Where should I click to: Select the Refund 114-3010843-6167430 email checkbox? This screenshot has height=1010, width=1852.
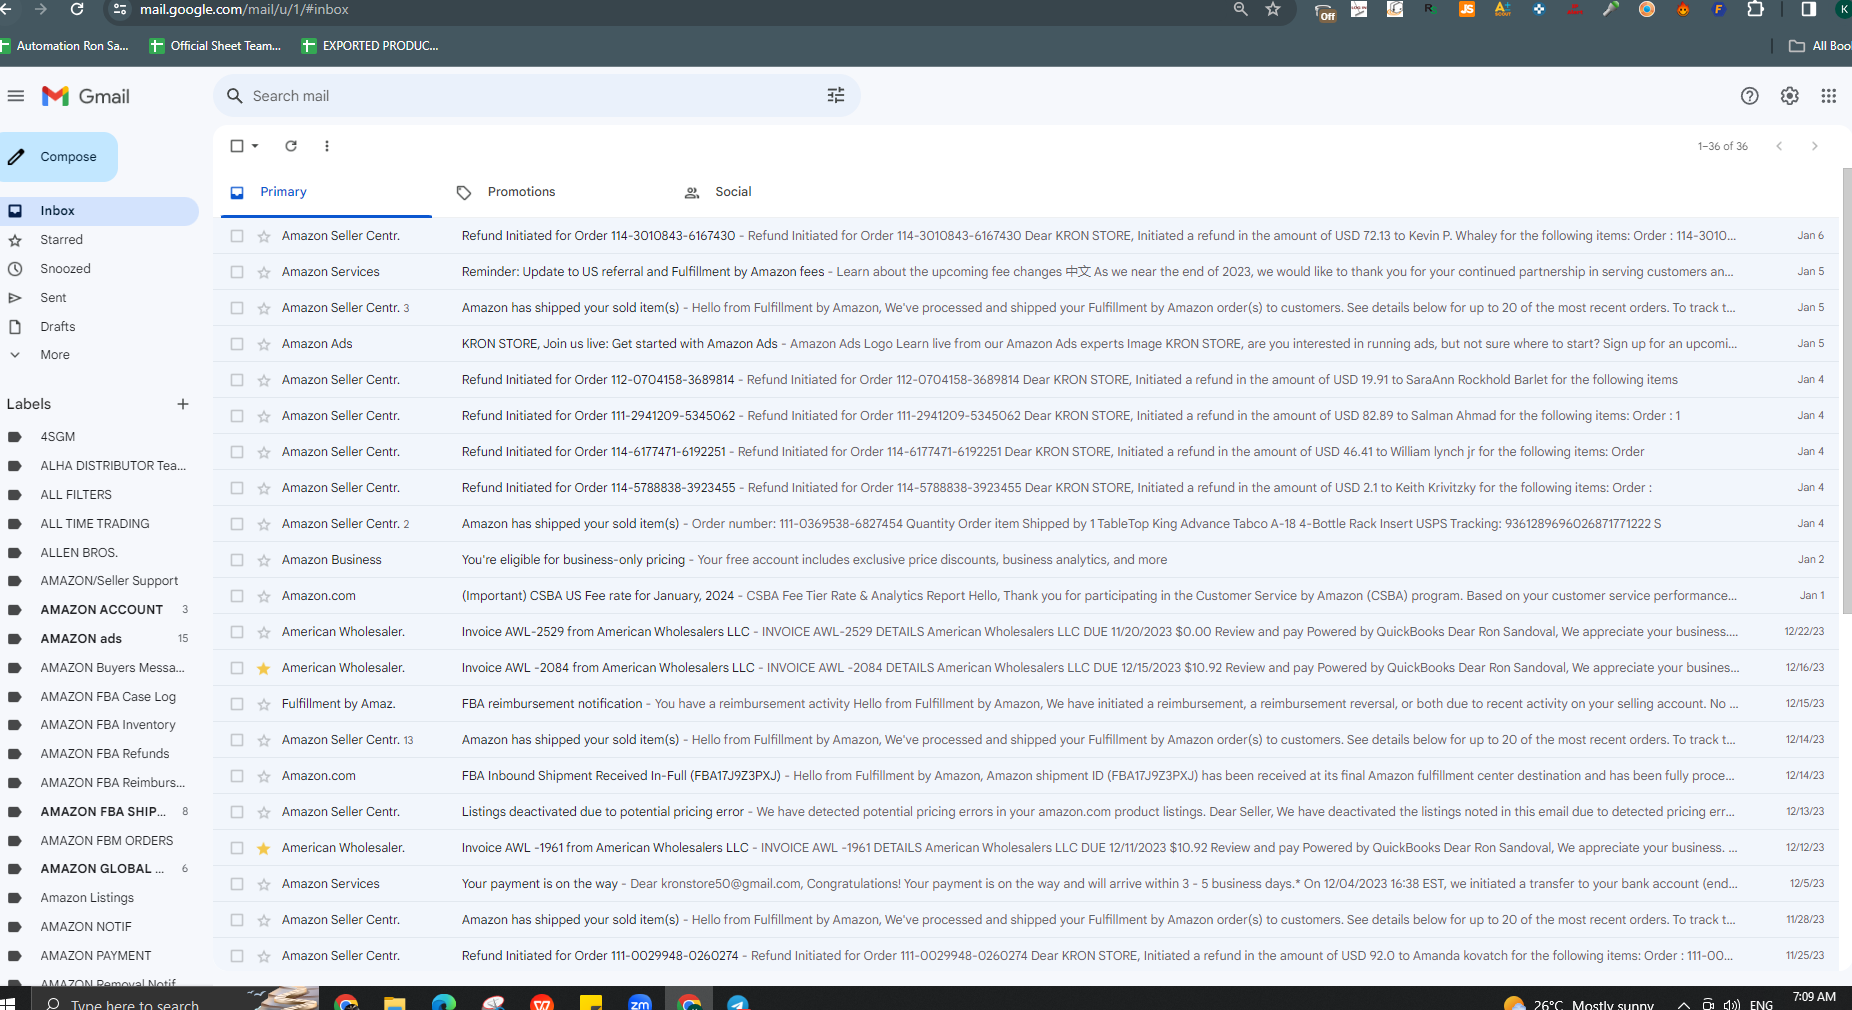tap(237, 236)
